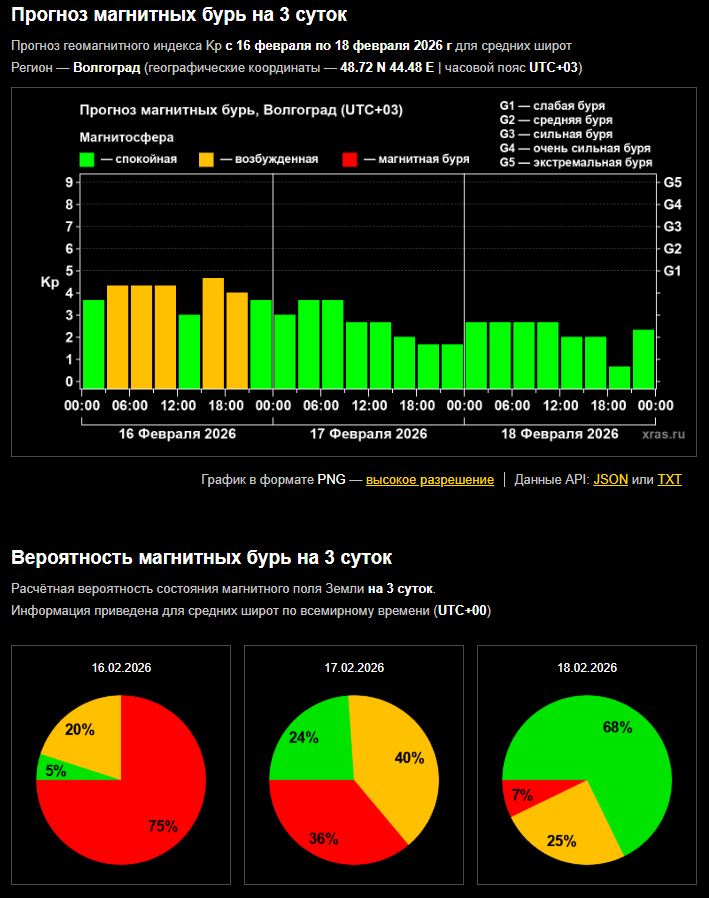
Task: Click the Прогноз магнитных бурь на 3 суток heading
Action: [180, 15]
